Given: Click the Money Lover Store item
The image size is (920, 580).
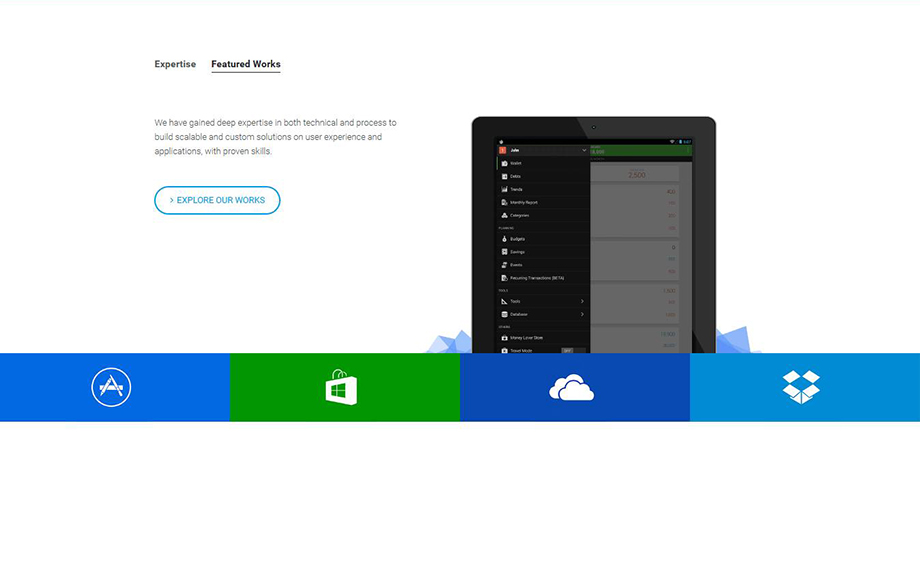Looking at the screenshot, I should pos(526,338).
